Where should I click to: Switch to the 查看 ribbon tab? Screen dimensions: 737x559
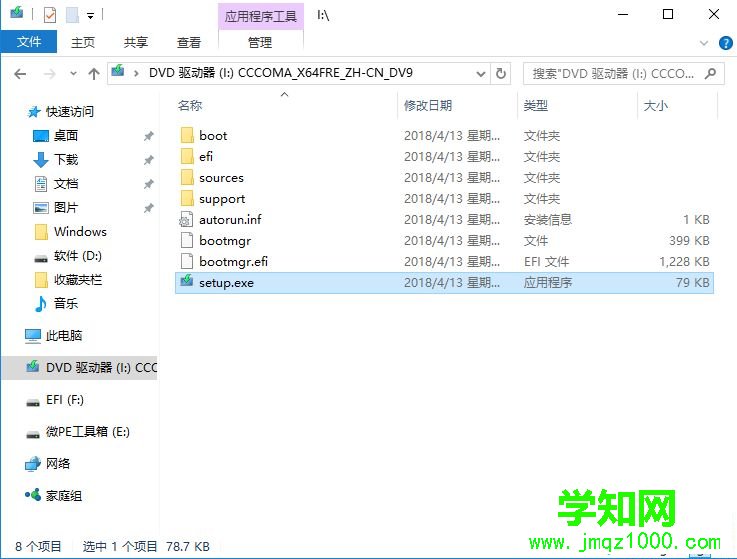click(x=188, y=42)
